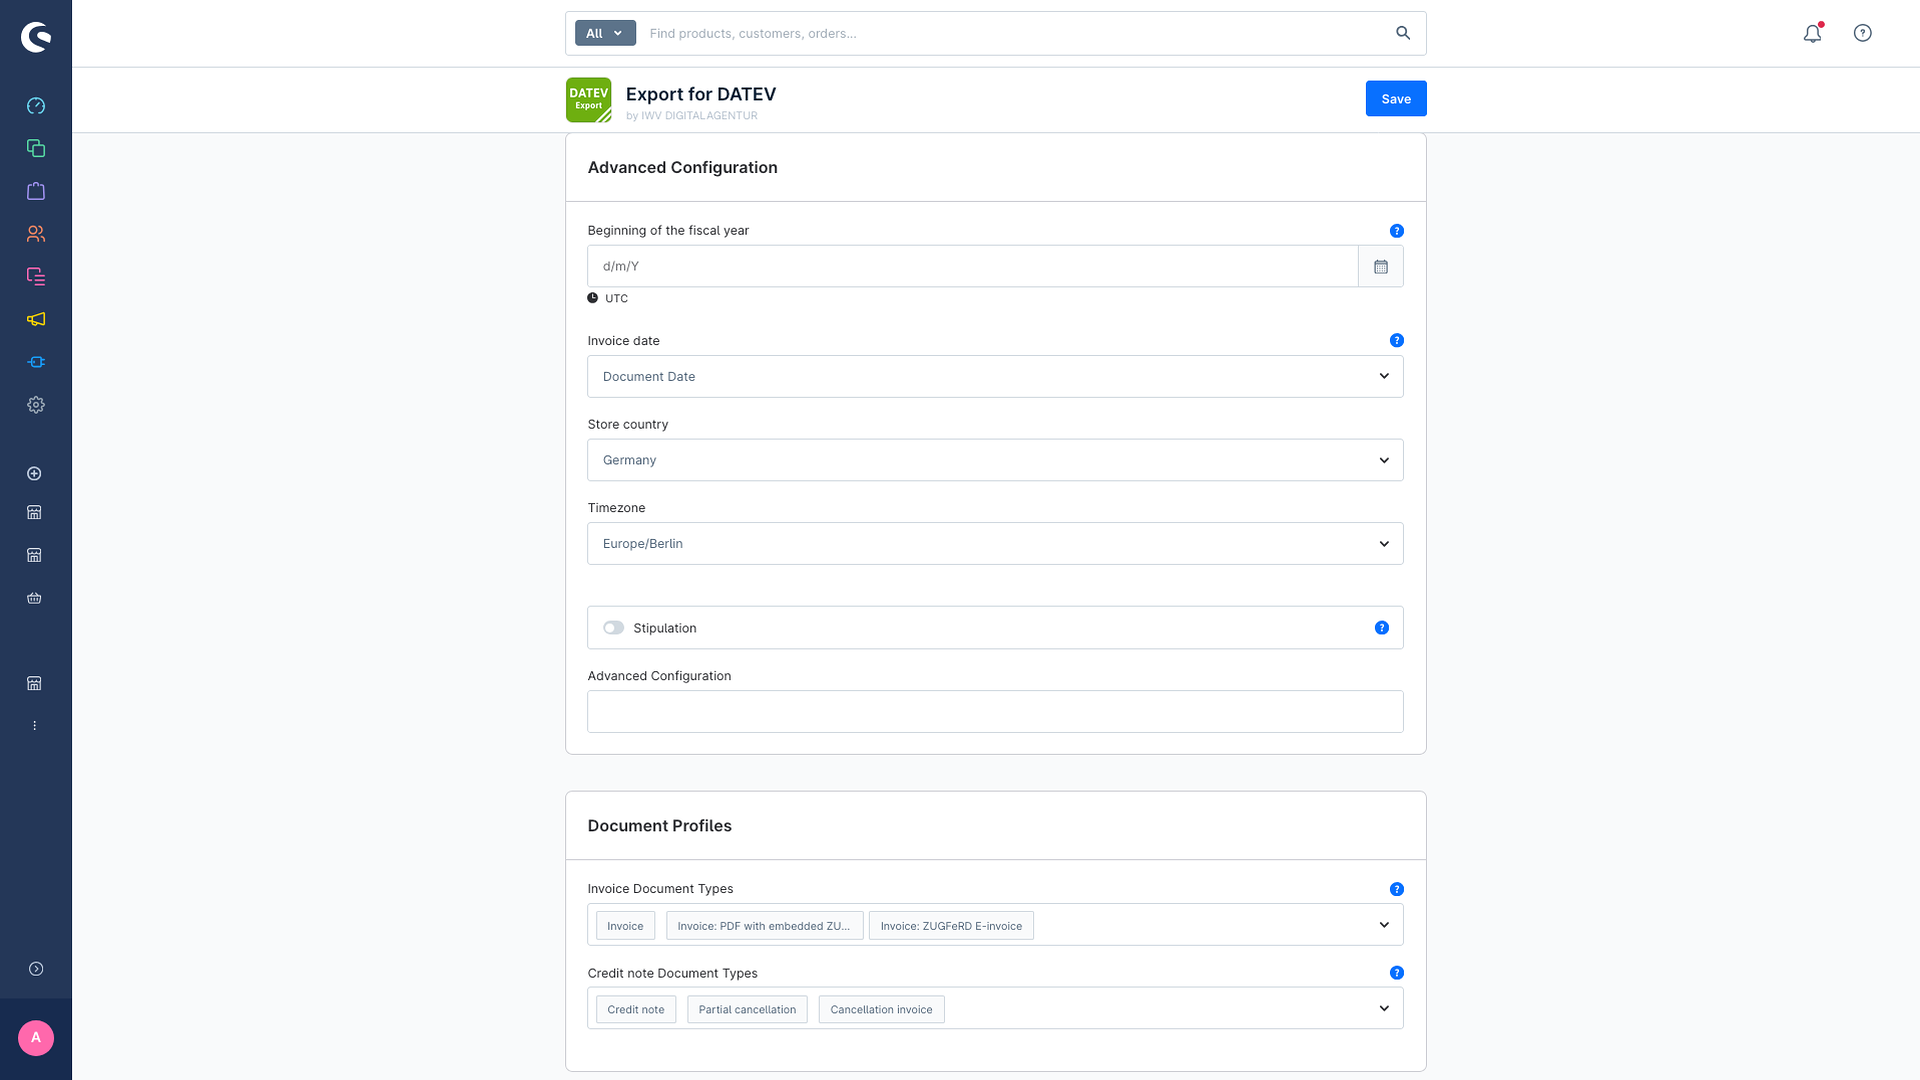The image size is (1920, 1080).
Task: Open the Marketing megaphone icon in sidebar
Action: tap(36, 319)
